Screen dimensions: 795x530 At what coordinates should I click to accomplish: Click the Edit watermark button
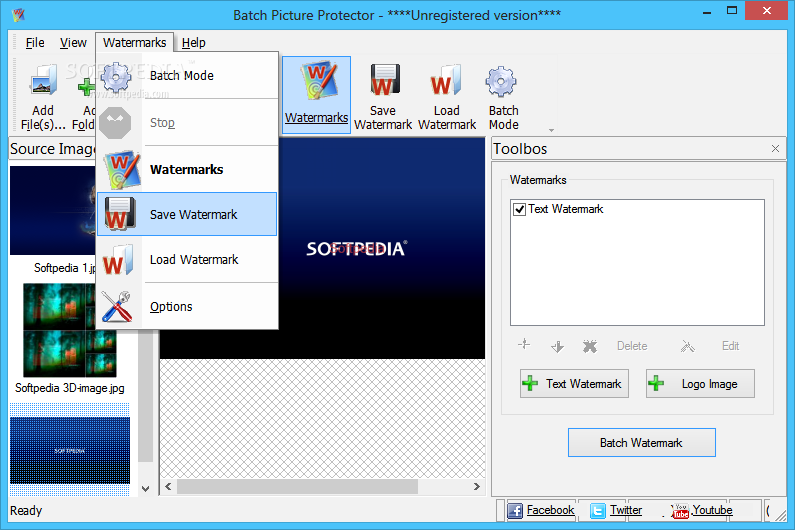[730, 346]
